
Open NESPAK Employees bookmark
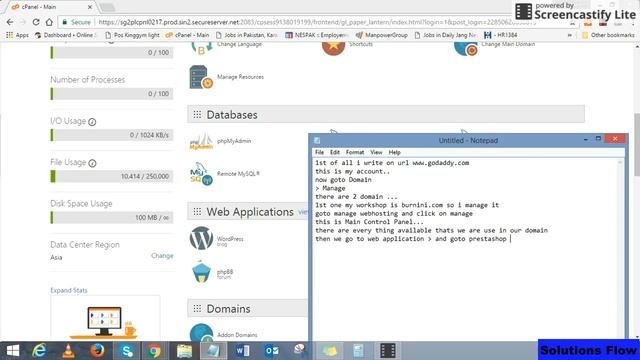(317, 35)
